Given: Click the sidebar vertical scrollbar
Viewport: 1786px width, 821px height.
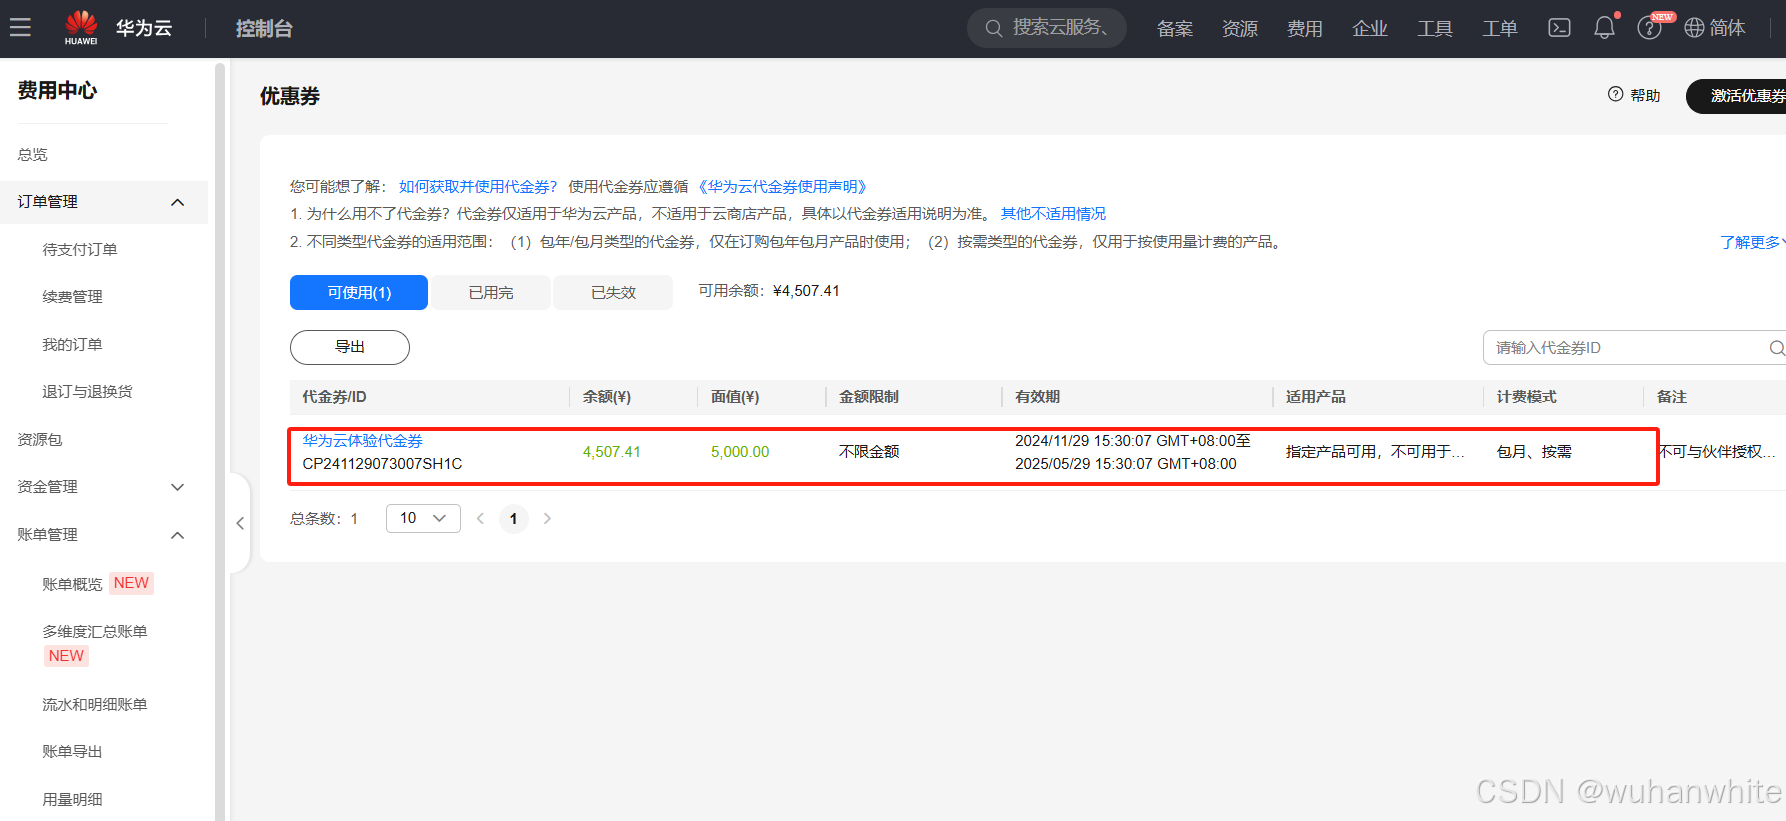Looking at the screenshot, I should [x=220, y=440].
